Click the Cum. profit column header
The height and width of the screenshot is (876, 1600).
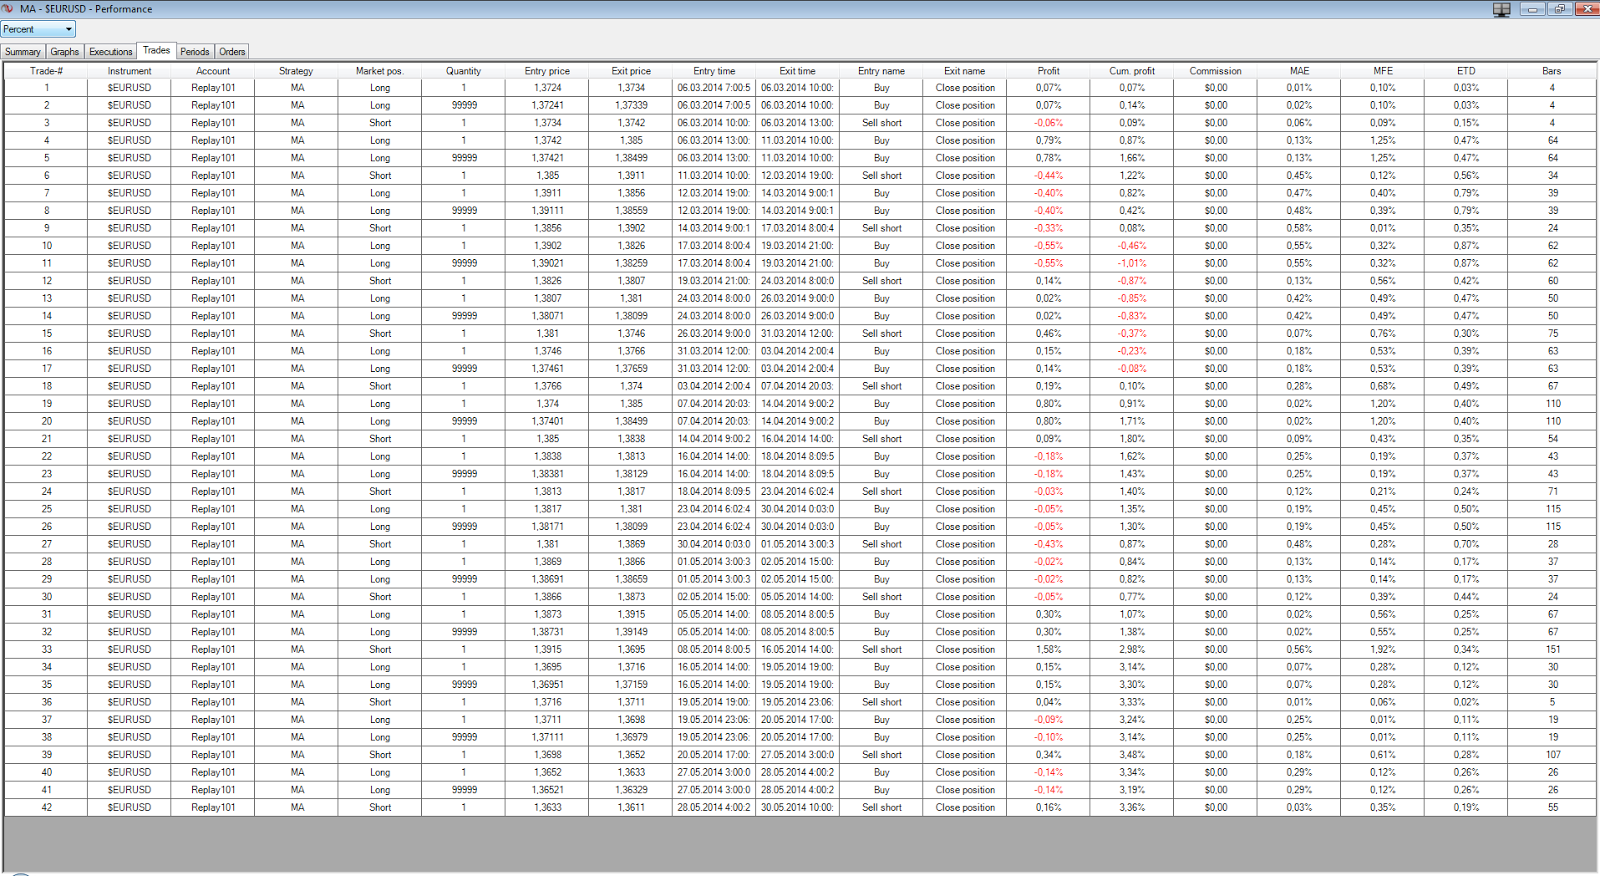click(x=1132, y=71)
